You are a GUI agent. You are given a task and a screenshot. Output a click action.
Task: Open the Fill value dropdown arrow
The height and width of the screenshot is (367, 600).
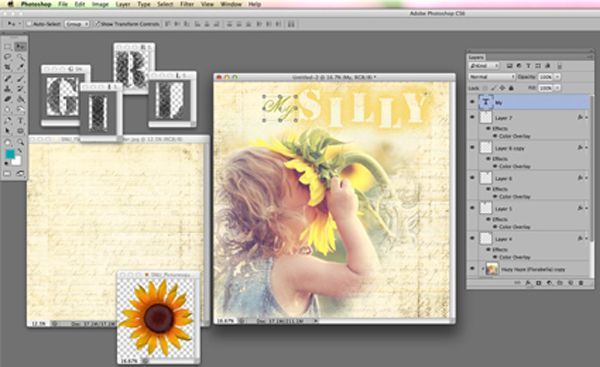[557, 88]
